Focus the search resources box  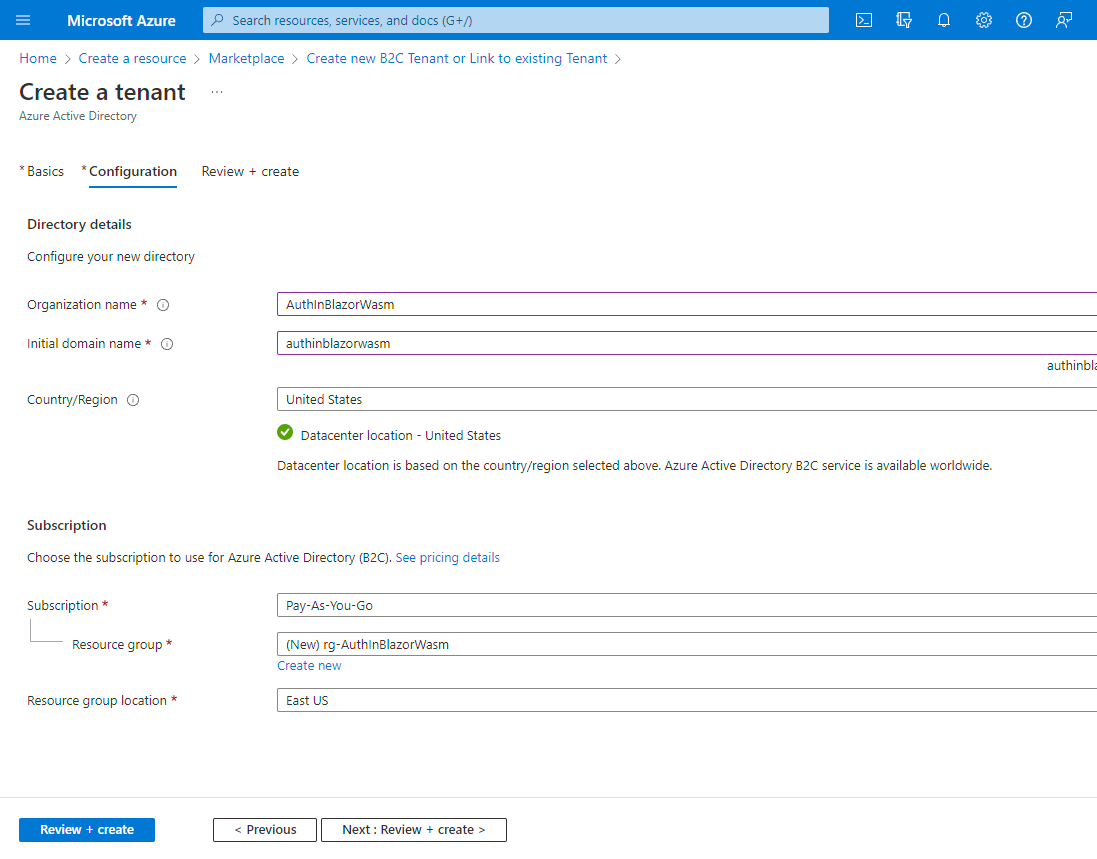[516, 20]
